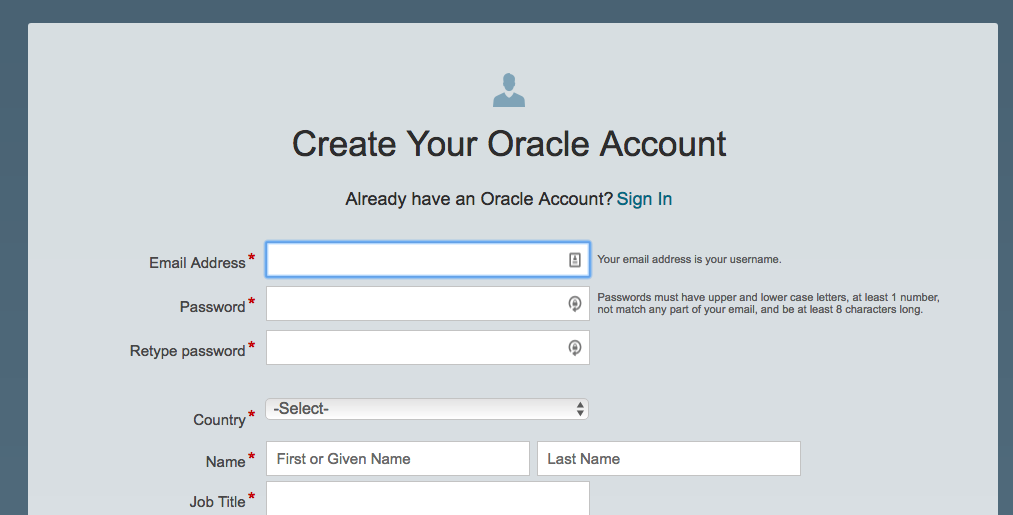1013x515 pixels.
Task: Click the Job Title text field
Action: click(x=427, y=498)
